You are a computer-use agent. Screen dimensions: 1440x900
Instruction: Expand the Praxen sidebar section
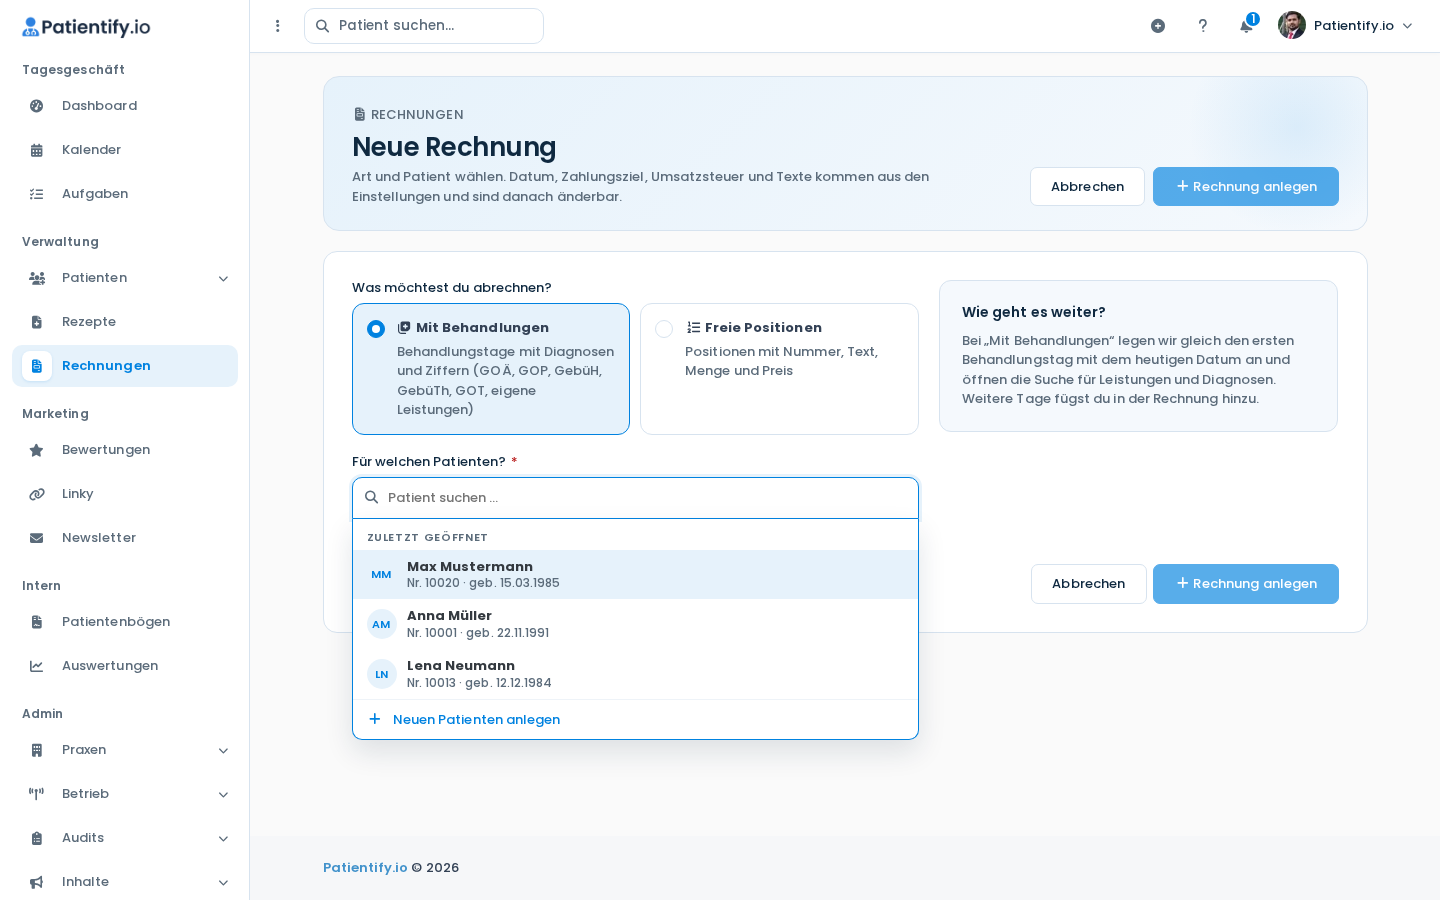125,750
